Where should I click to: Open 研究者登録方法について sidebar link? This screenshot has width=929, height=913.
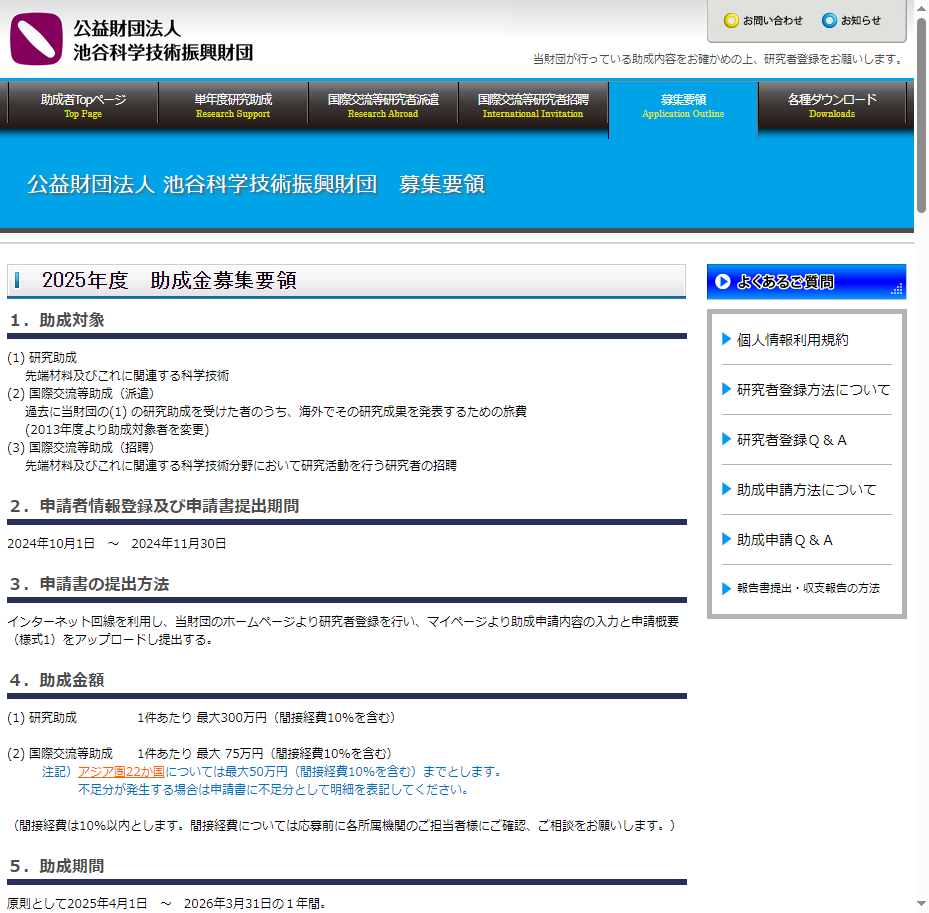coord(813,390)
